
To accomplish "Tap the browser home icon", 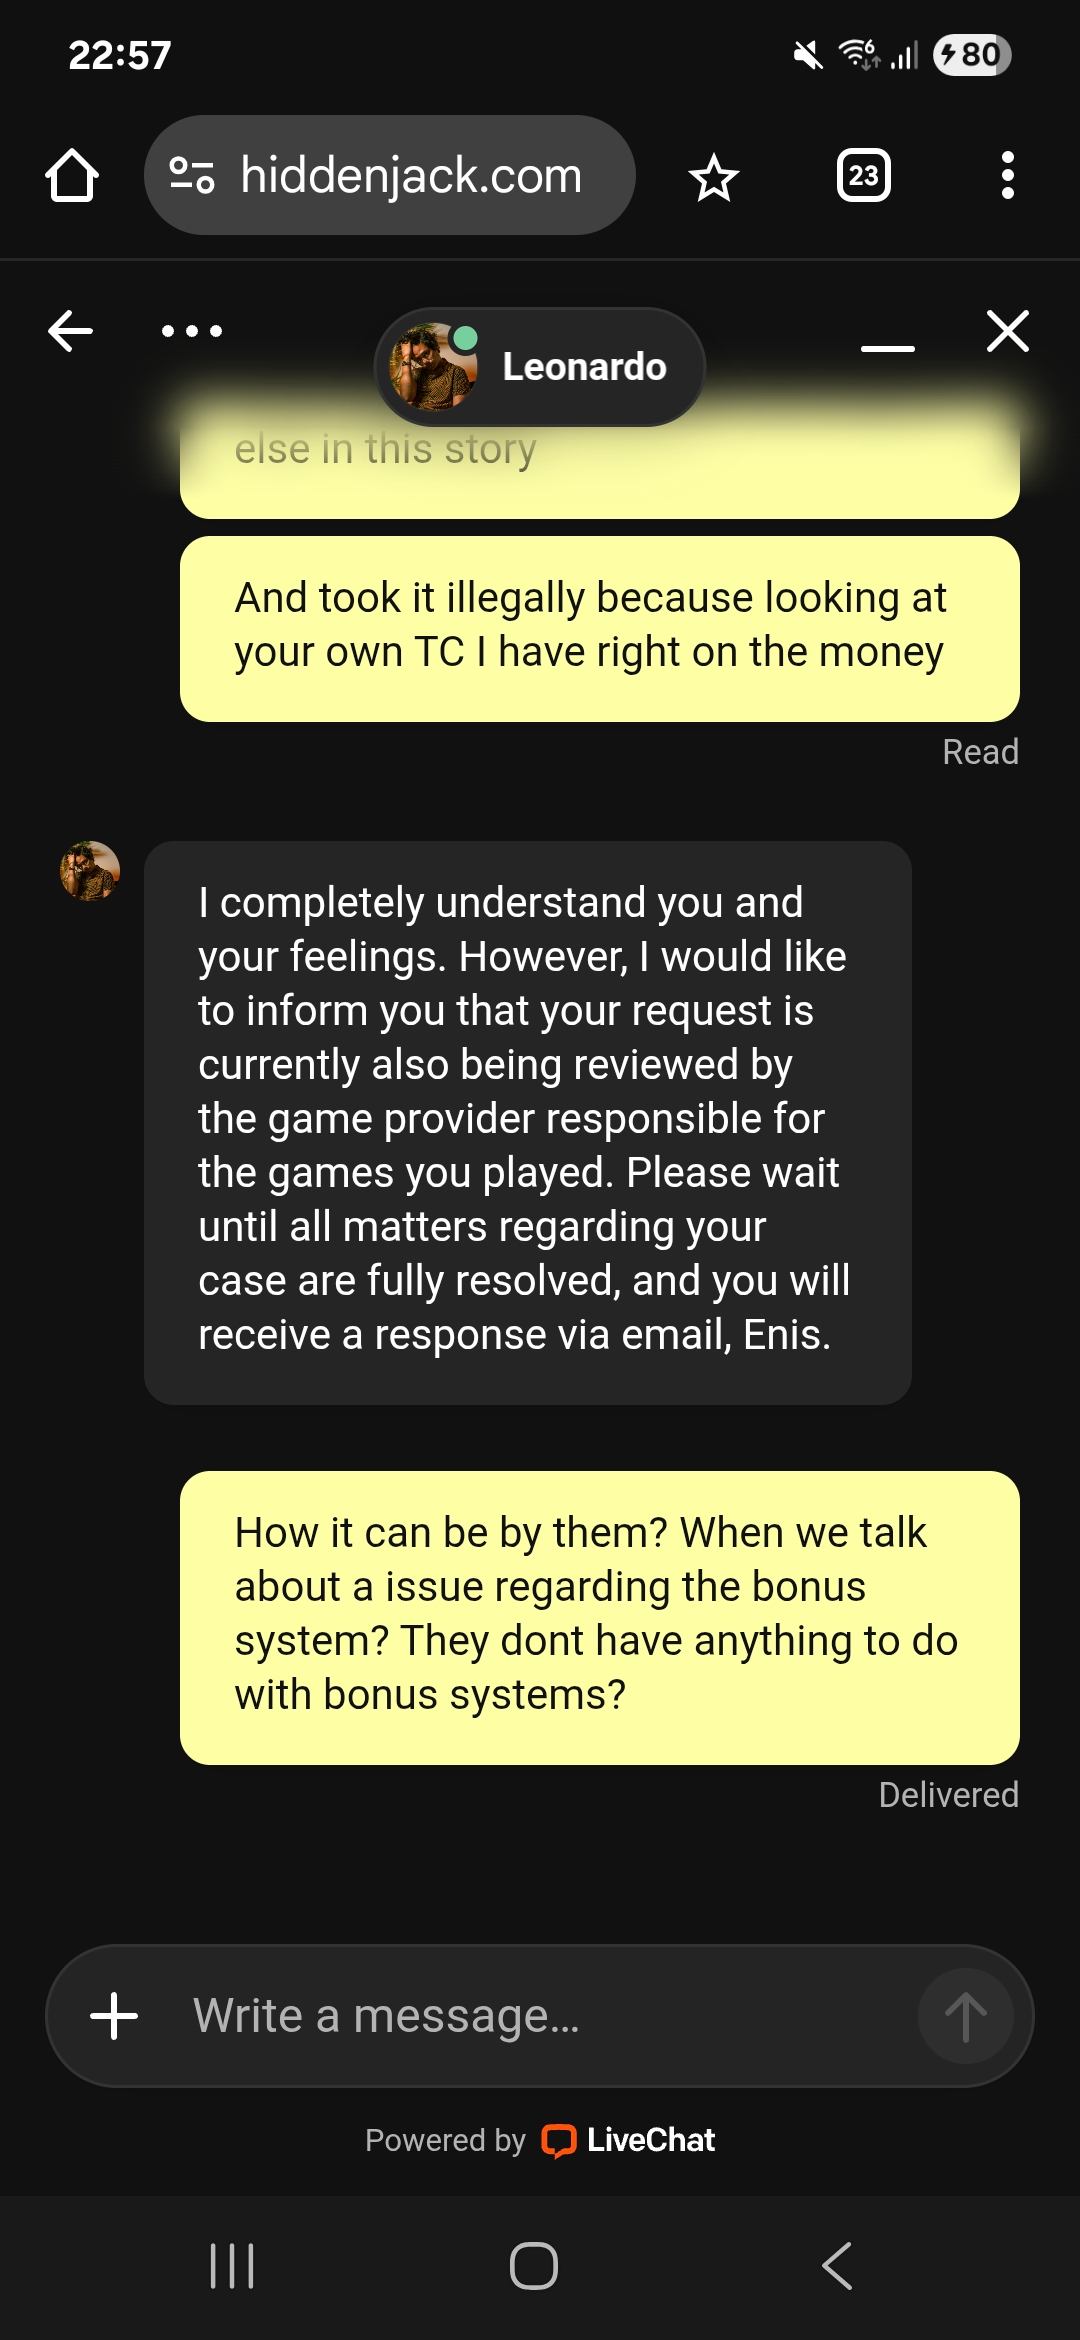I will coord(72,176).
